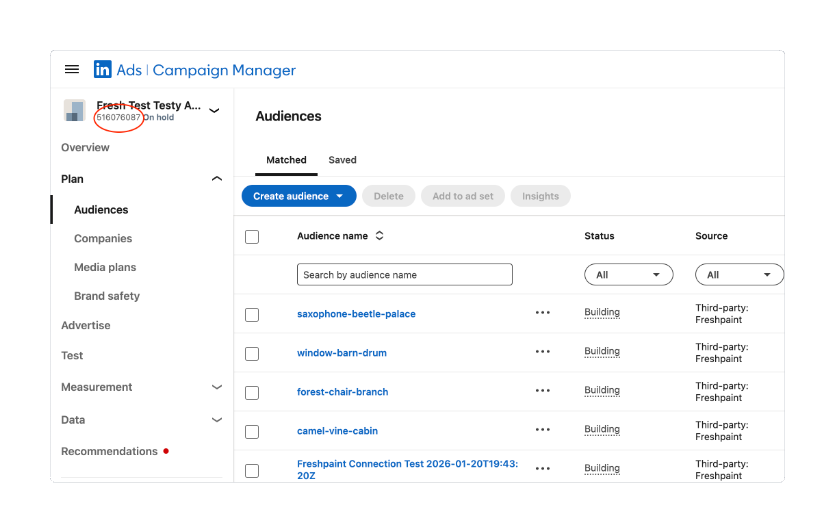Switch to the Saved tab
The width and height of the screenshot is (835, 532).
coord(342,160)
